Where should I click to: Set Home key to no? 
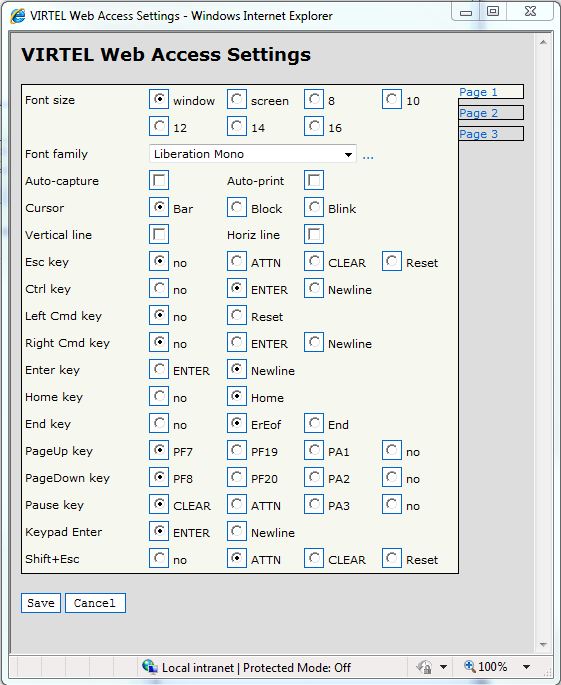159,396
